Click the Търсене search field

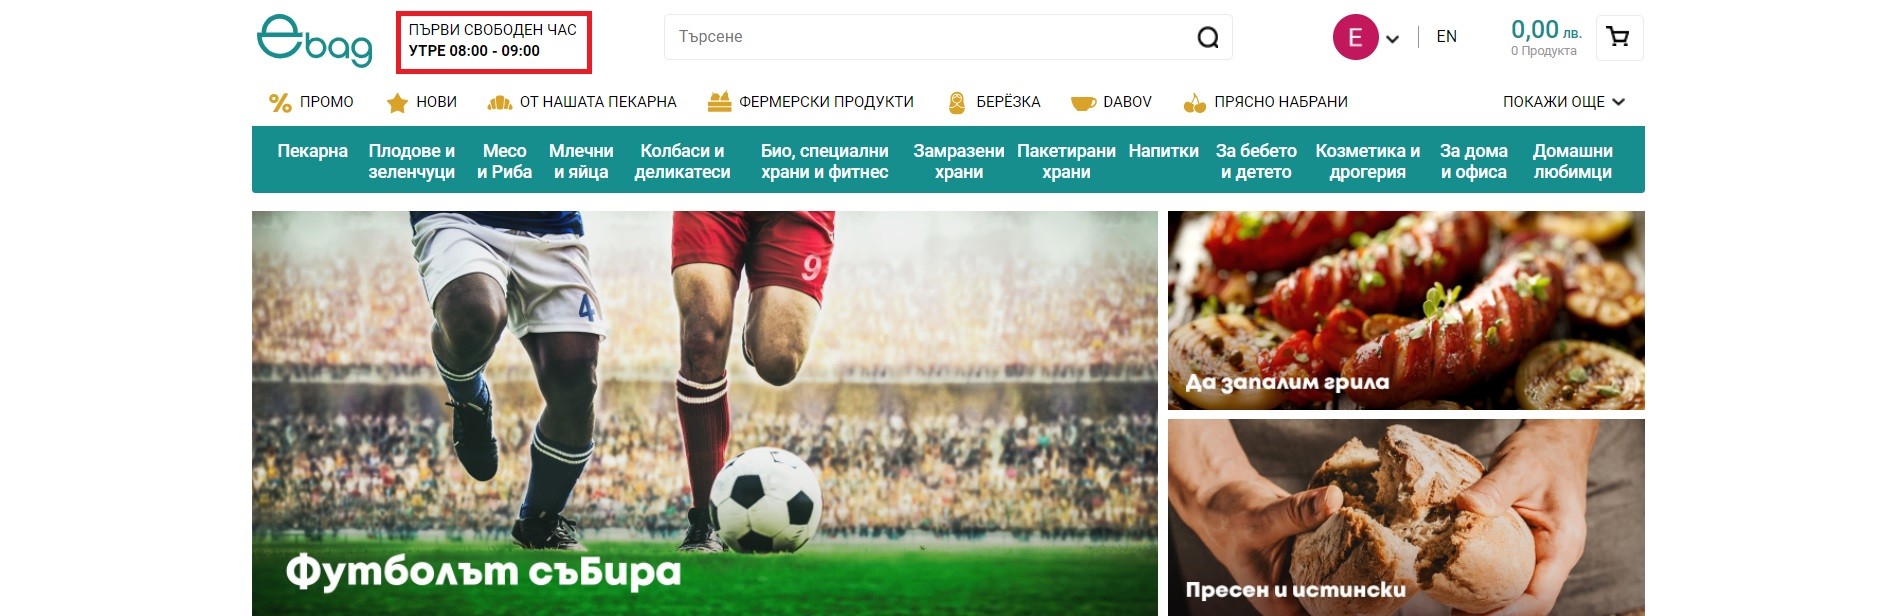[x=930, y=37]
